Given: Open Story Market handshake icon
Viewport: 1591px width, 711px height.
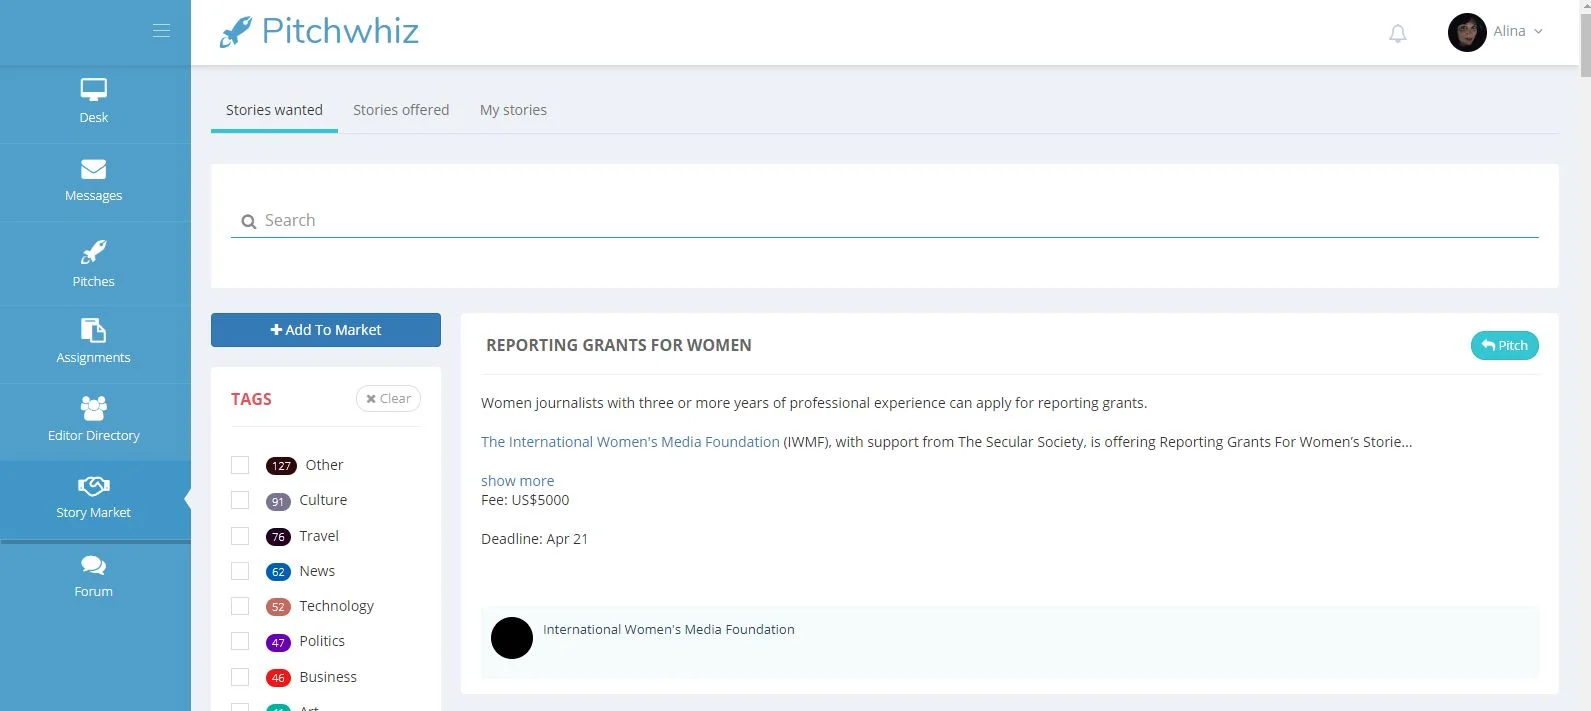Looking at the screenshot, I should click(94, 486).
